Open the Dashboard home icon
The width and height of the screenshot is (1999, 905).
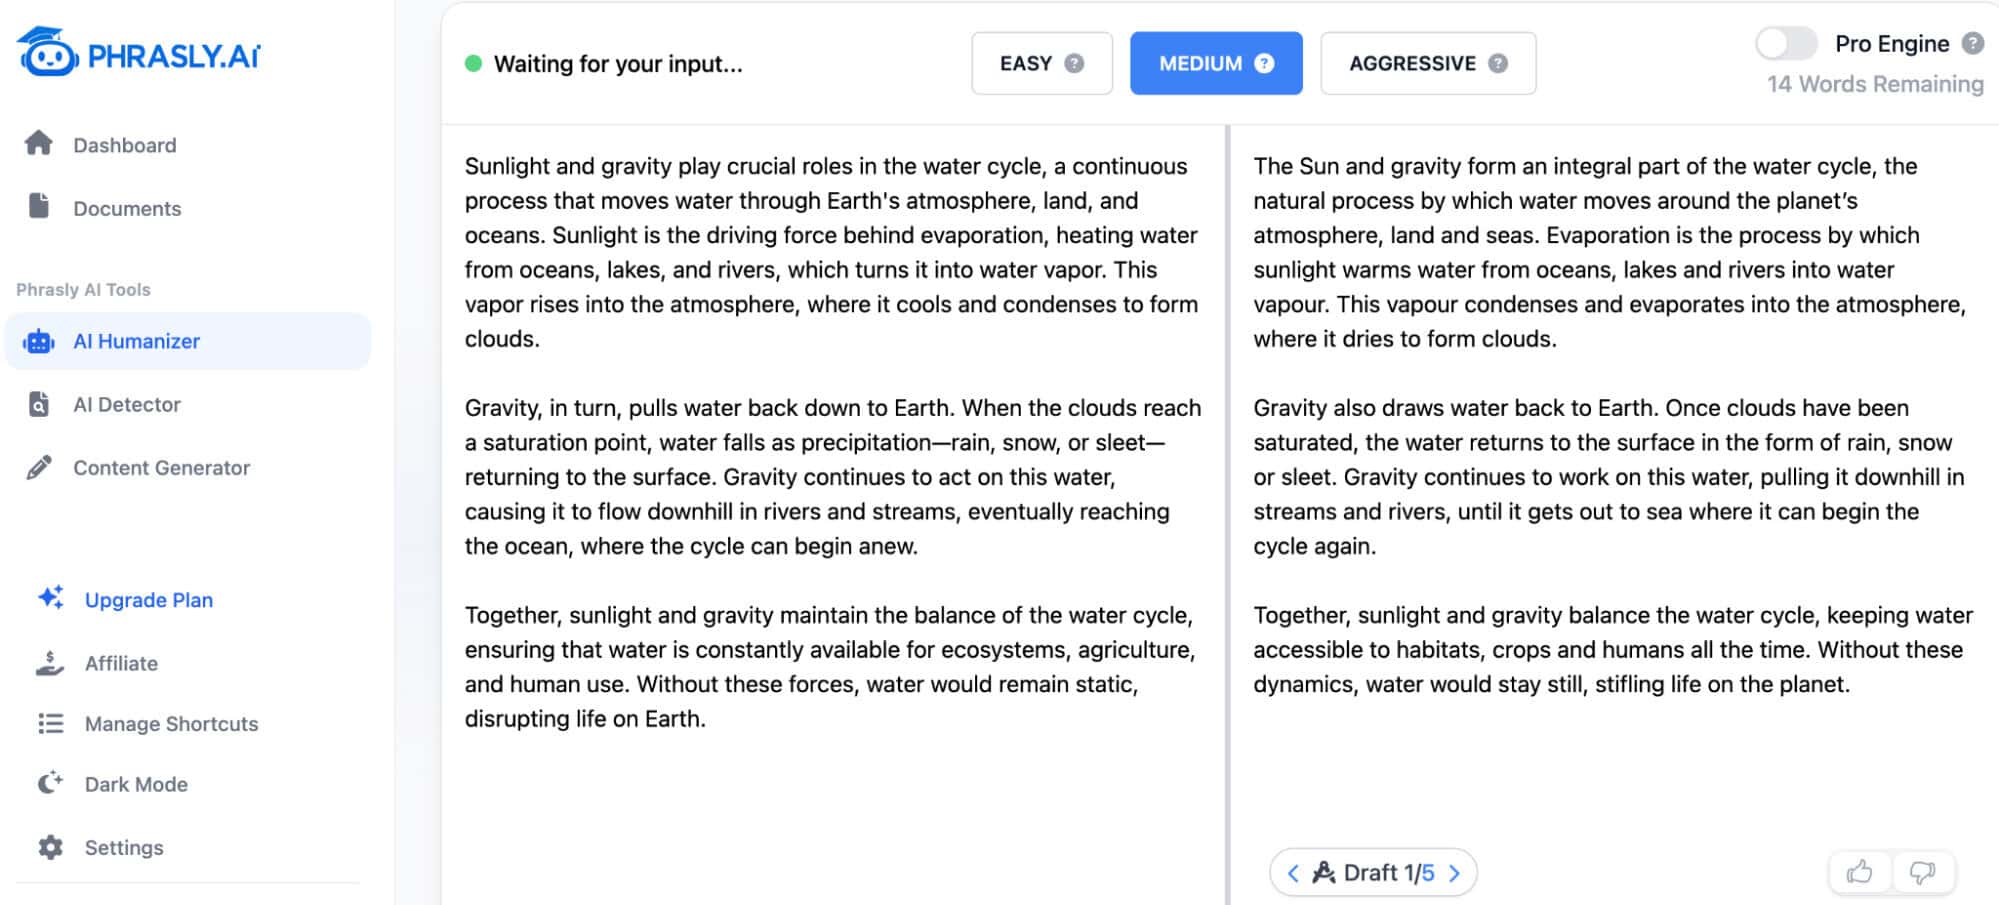40,144
